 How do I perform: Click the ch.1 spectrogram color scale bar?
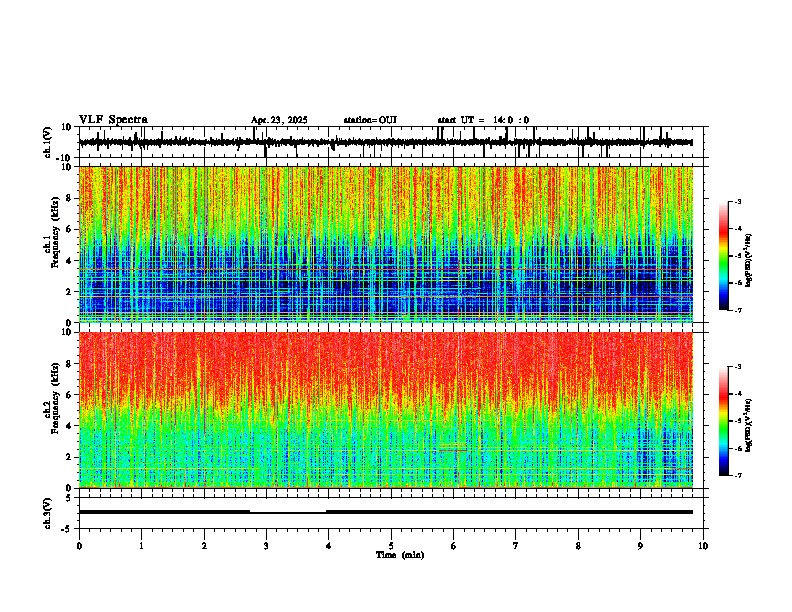tap(724, 256)
